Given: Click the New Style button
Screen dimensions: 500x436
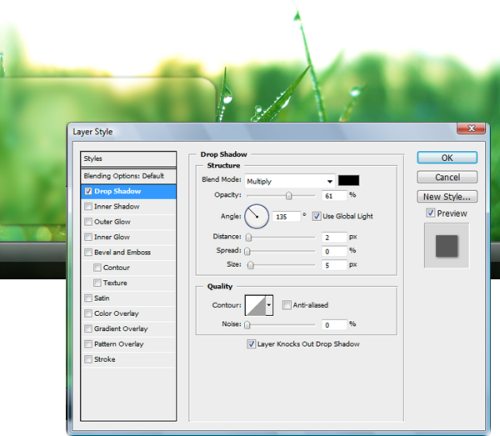Looking at the screenshot, I should (447, 197).
